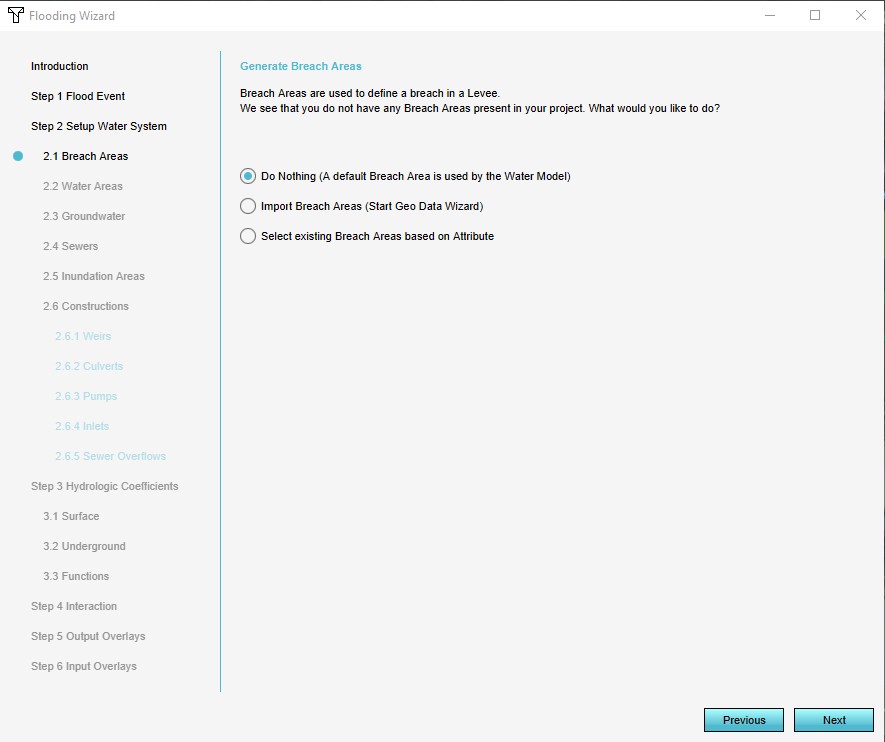The image size is (885, 742).
Task: Select 2.6 Constructions in sidebar
Action: coord(86,306)
